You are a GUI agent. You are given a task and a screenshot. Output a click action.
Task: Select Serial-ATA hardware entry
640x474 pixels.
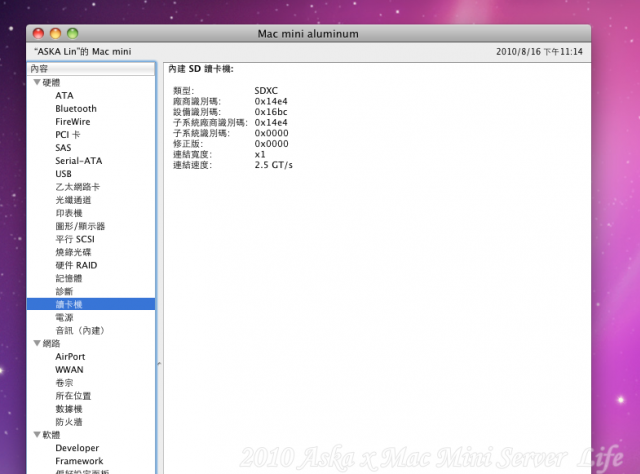click(78, 161)
